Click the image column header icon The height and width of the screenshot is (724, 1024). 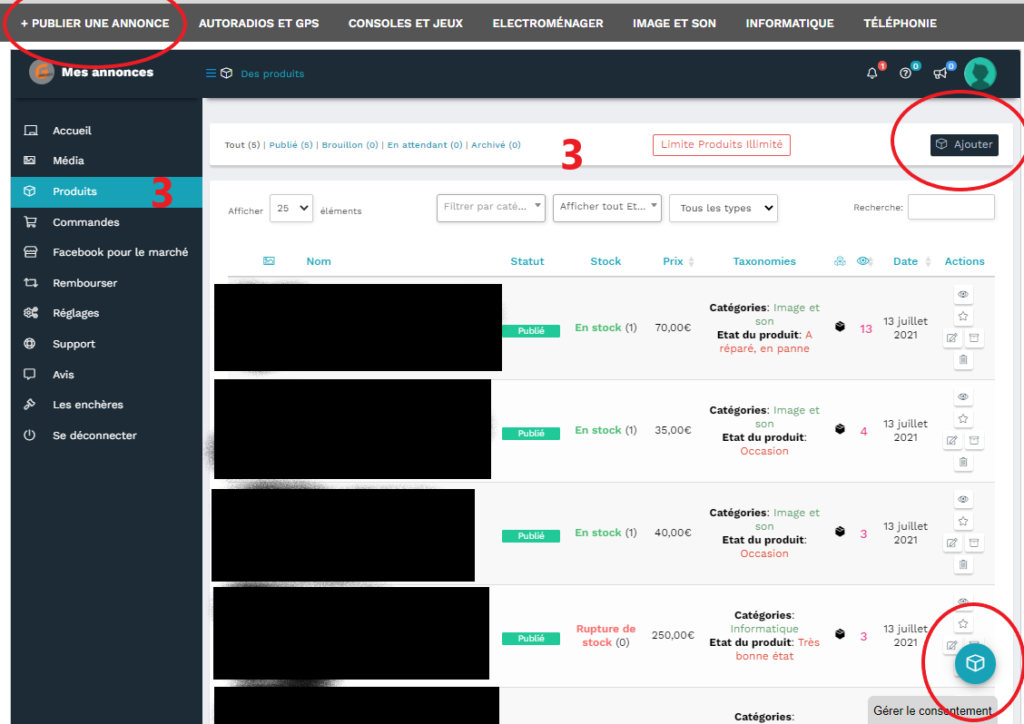pyautogui.click(x=268, y=261)
